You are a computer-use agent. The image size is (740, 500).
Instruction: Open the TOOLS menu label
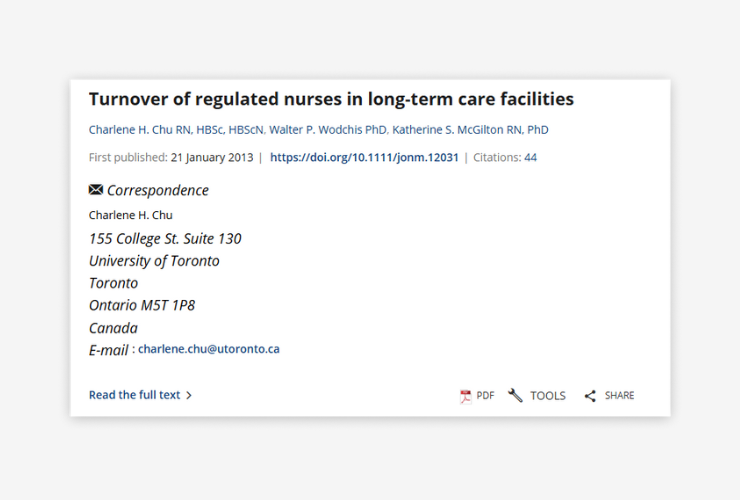547,396
